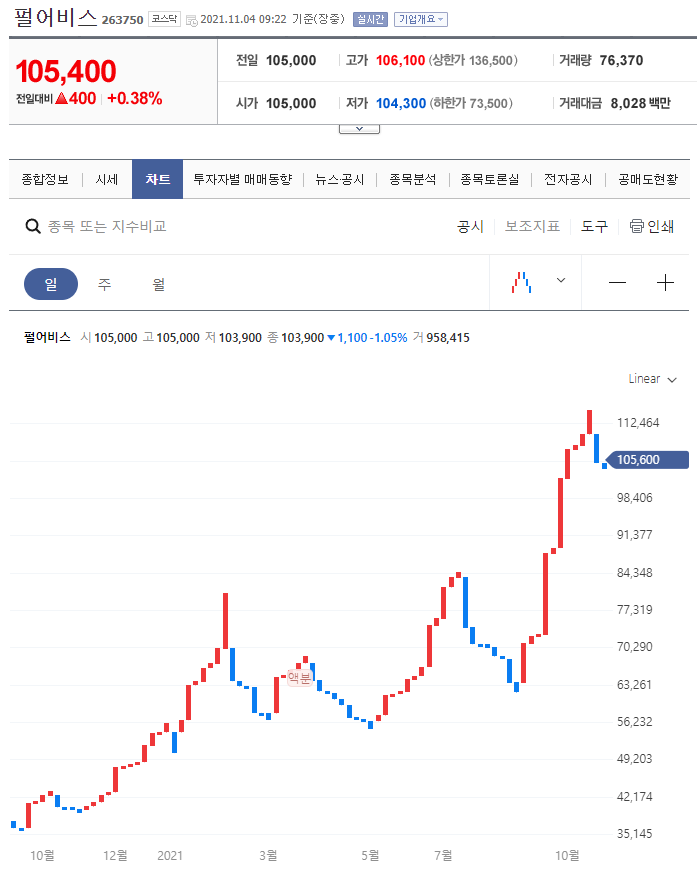Click the magnifier search icon

32,227
